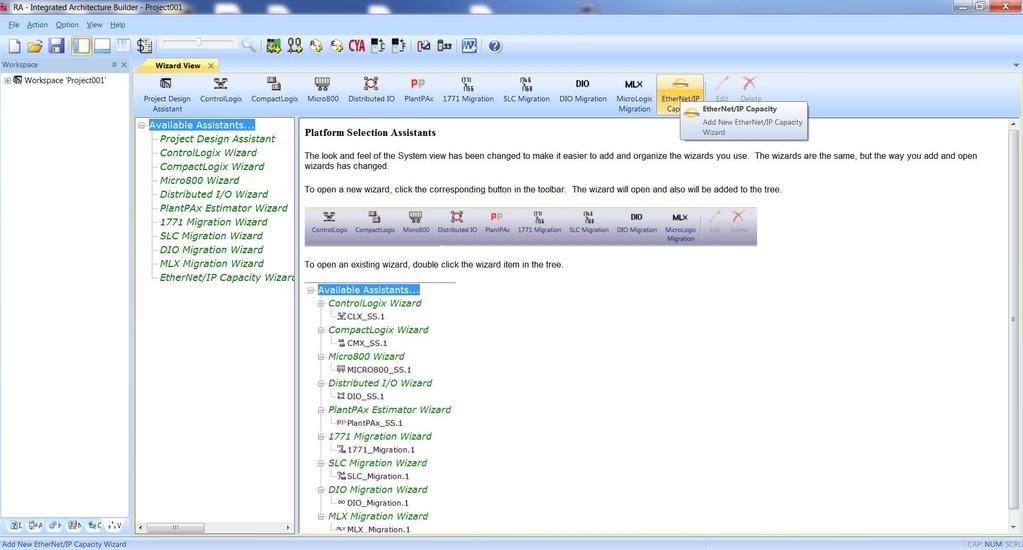Click the green add-hardware toolbar icon
1023x550 pixels.
coord(273,46)
